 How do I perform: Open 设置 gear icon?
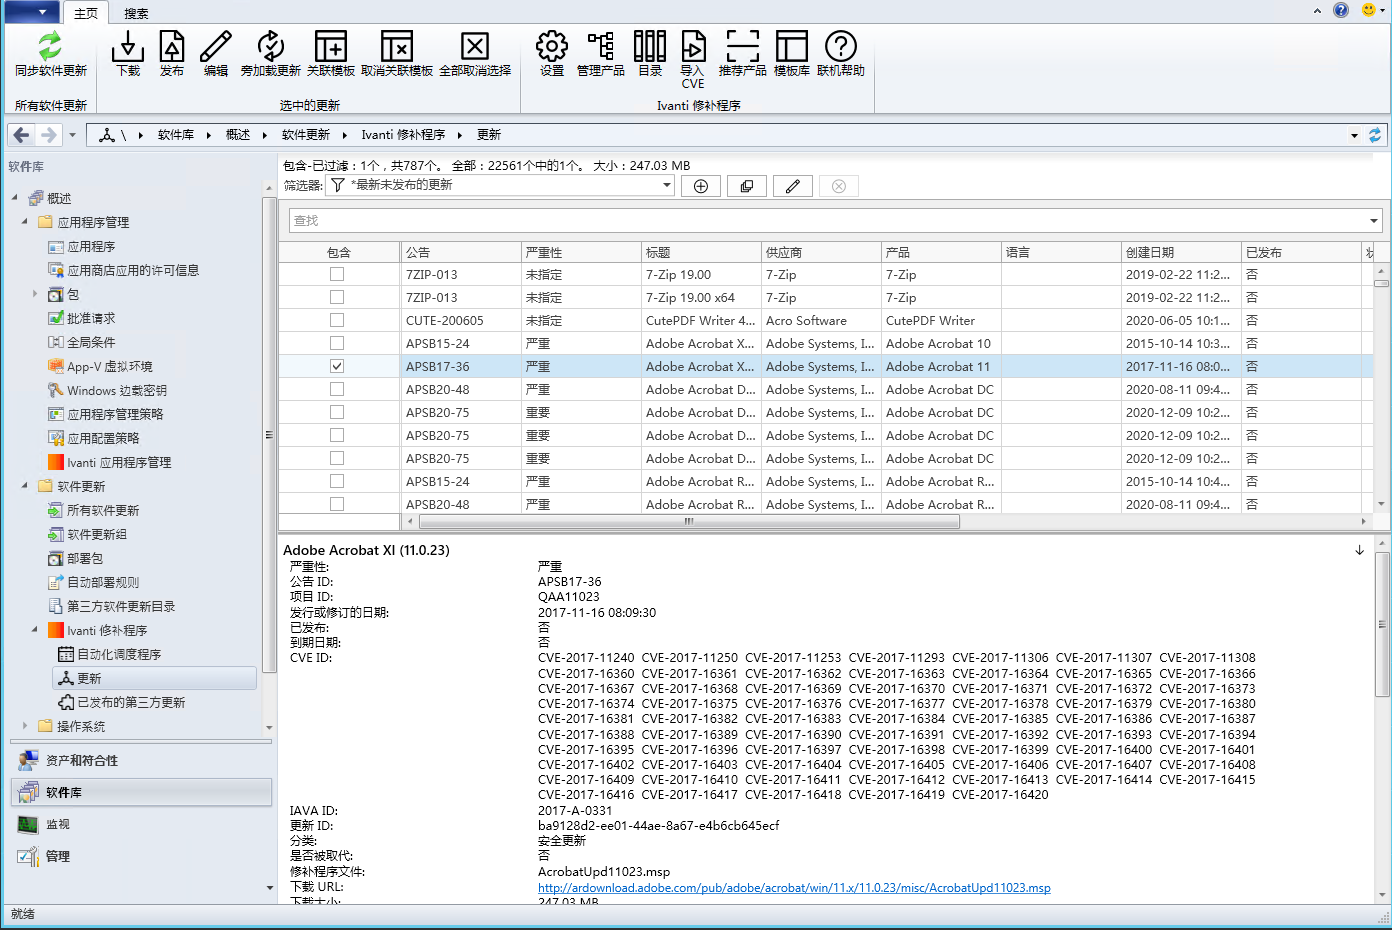[552, 46]
